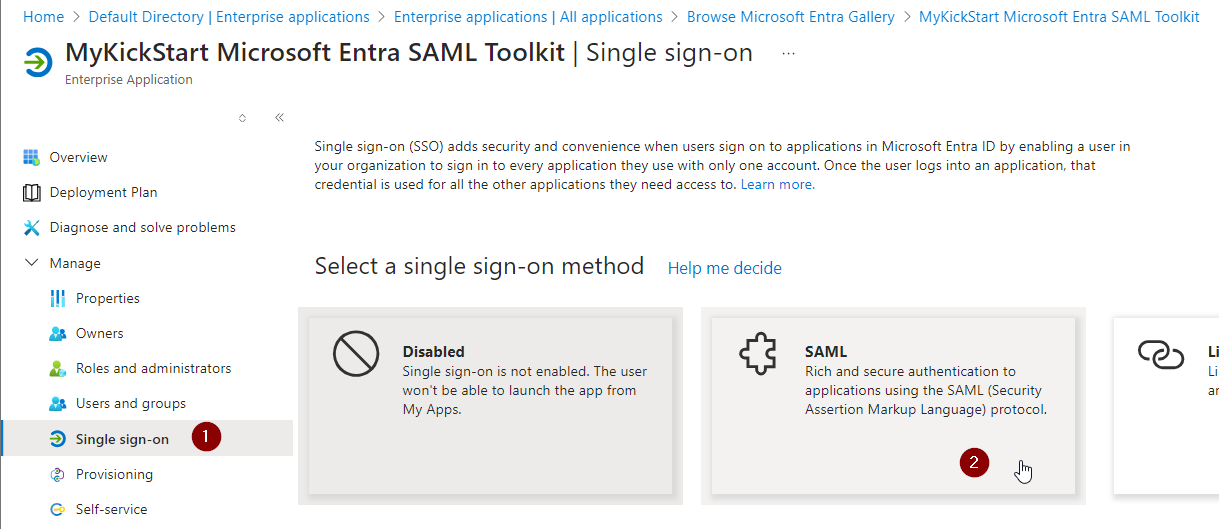Open the Help me decide link
This screenshot has width=1219, height=529.
(725, 268)
